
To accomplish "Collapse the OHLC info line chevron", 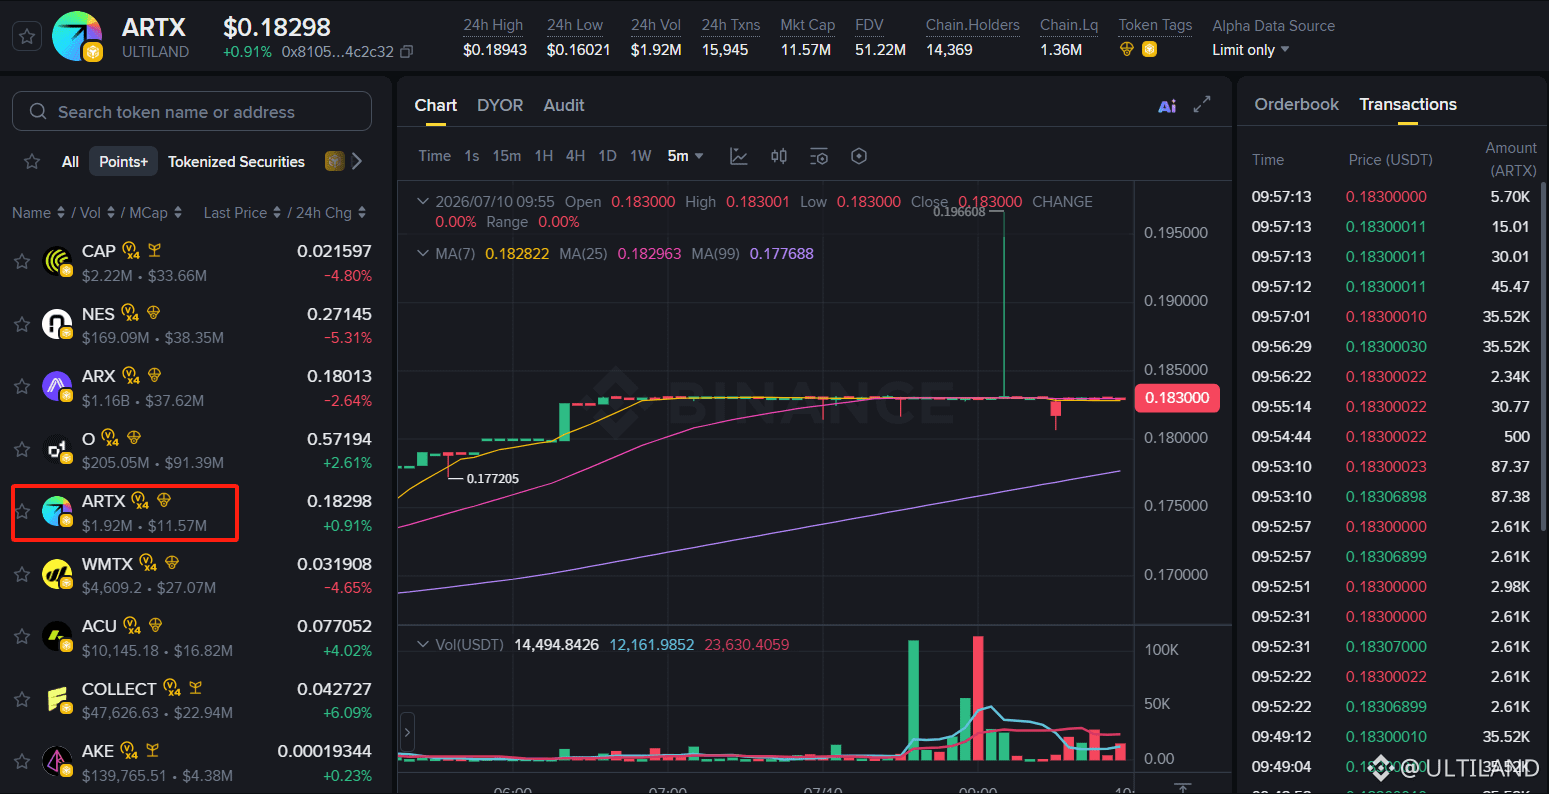I will pyautogui.click(x=423, y=201).
